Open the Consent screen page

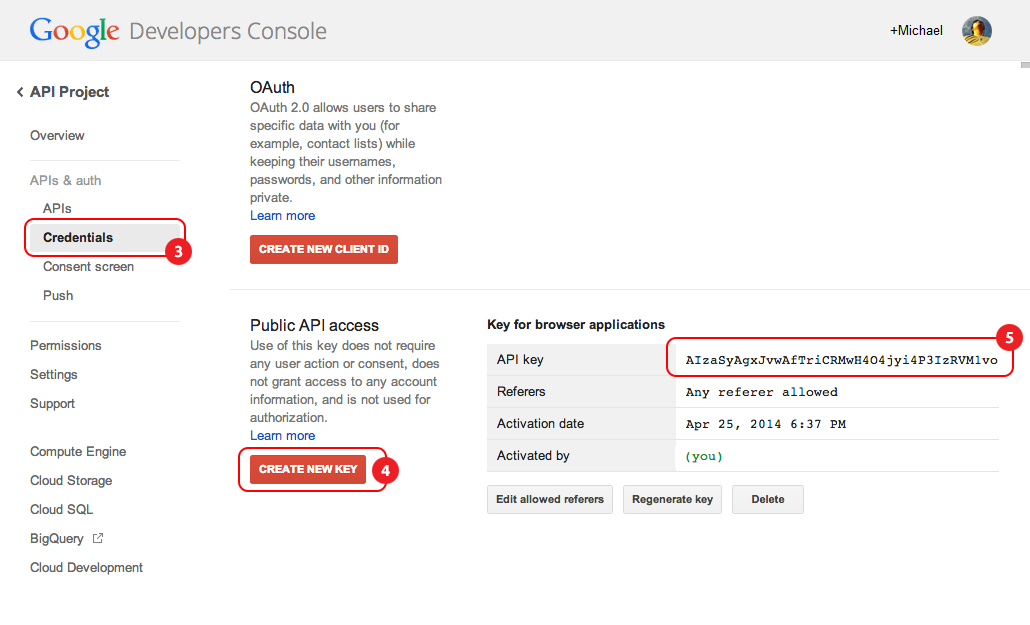tap(88, 267)
